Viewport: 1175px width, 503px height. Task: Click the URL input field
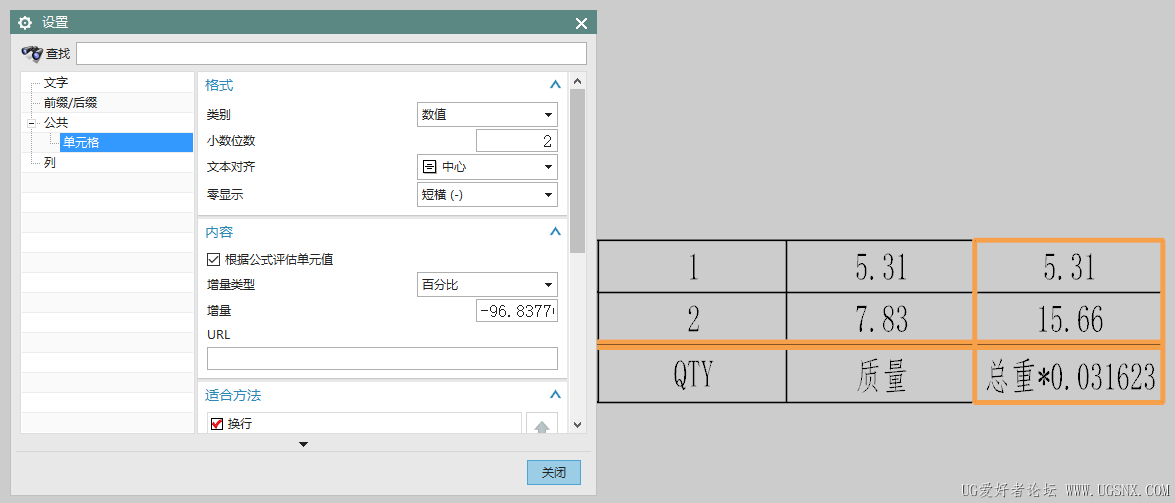[382, 358]
